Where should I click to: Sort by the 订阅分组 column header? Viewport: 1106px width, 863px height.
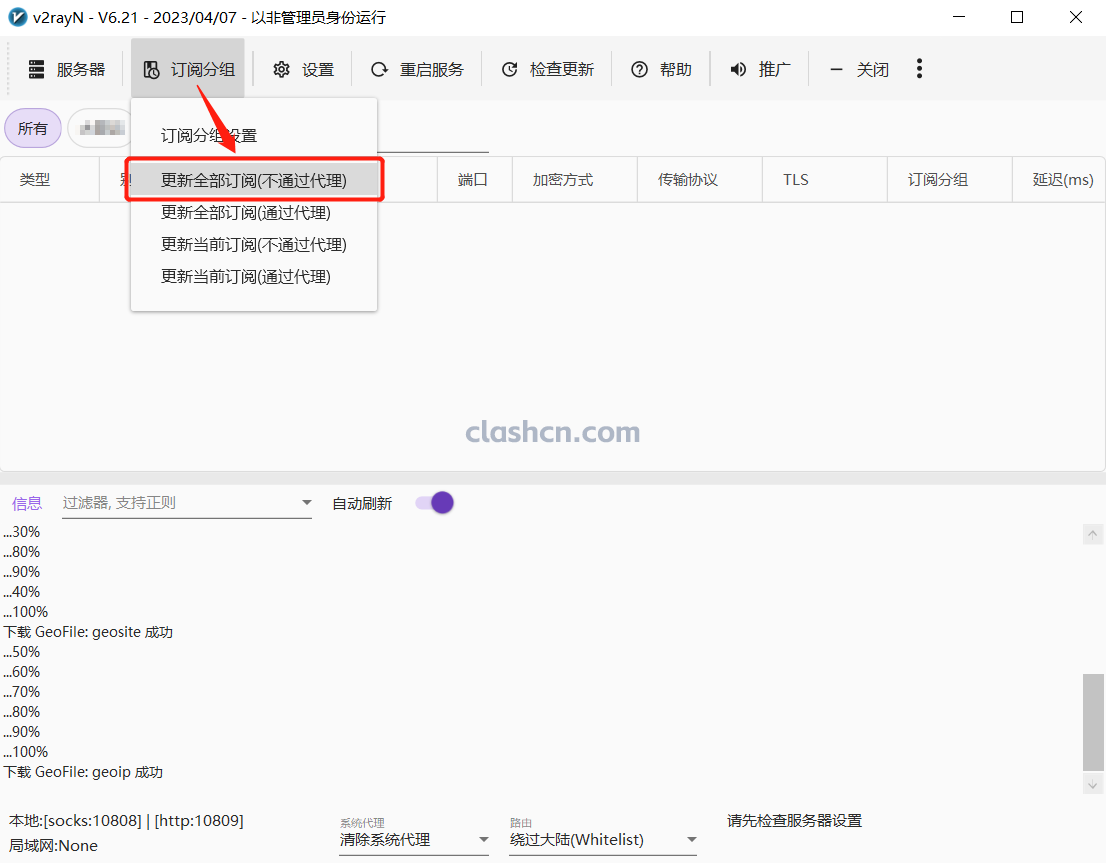coord(949,180)
